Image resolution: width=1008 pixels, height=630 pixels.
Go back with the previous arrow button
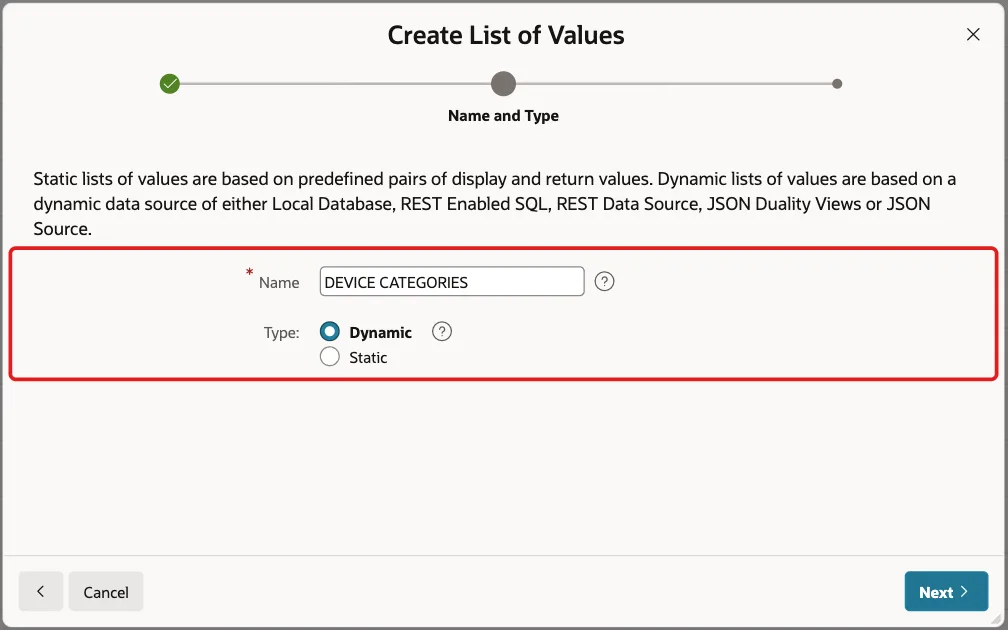tap(41, 591)
